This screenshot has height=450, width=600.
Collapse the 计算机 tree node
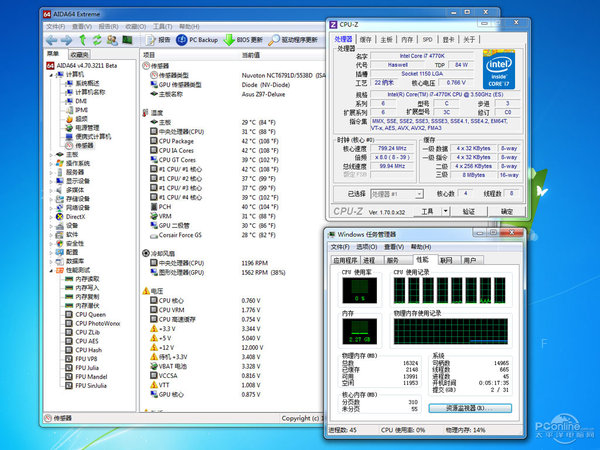(x=51, y=74)
